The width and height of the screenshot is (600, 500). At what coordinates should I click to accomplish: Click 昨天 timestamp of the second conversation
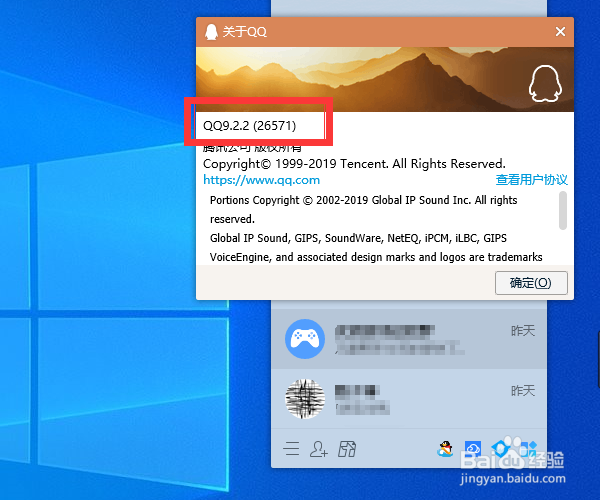[523, 391]
